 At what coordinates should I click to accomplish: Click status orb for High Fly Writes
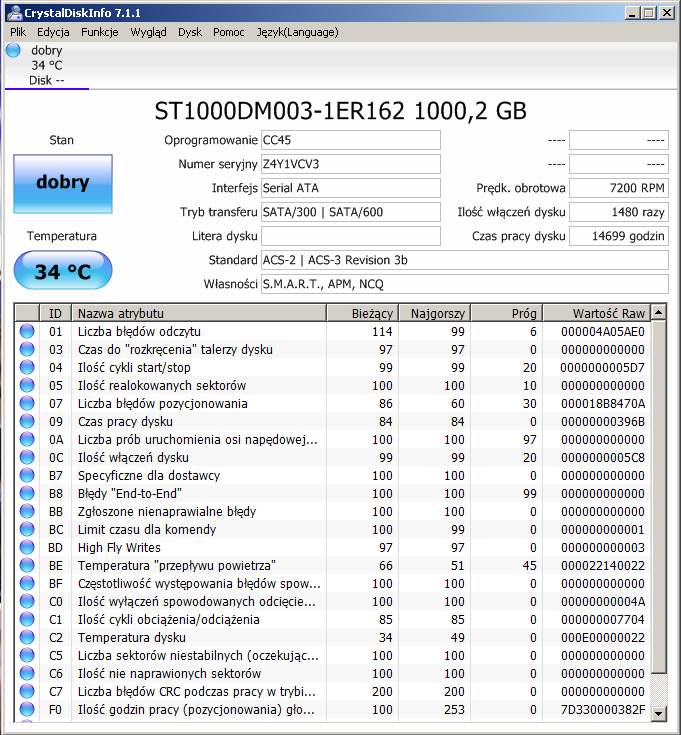click(27, 547)
